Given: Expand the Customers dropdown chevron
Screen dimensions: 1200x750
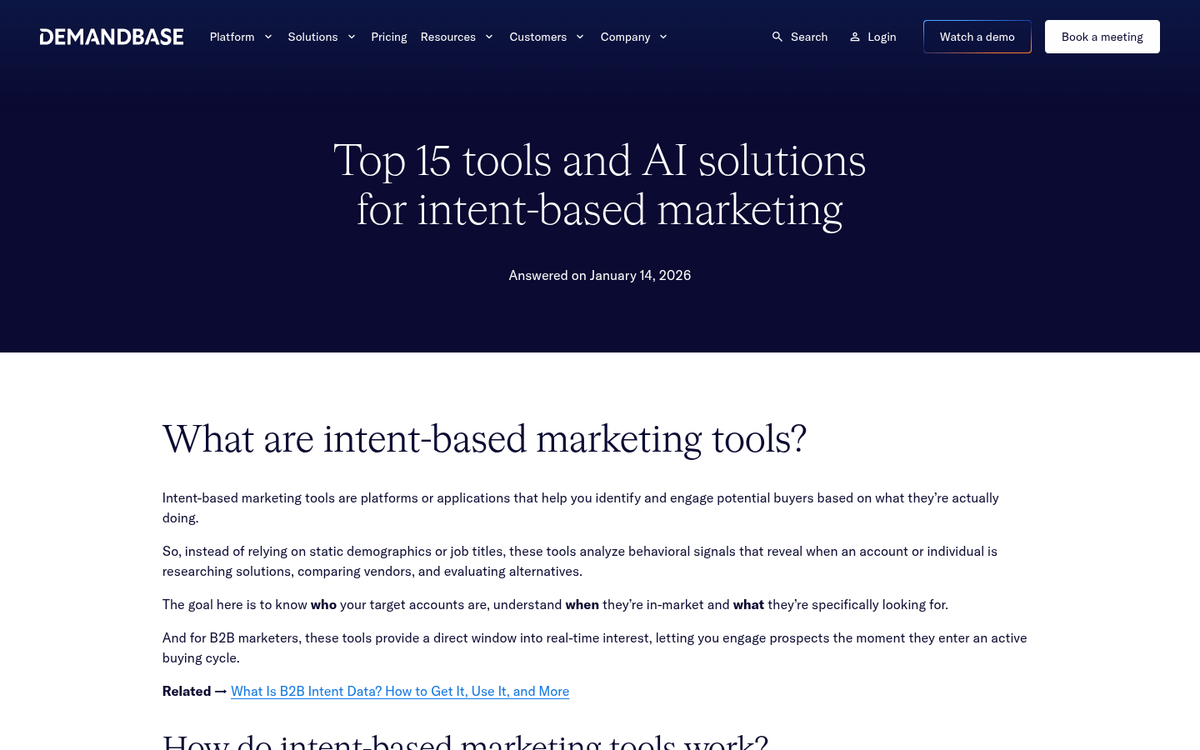Looking at the screenshot, I should [x=580, y=37].
